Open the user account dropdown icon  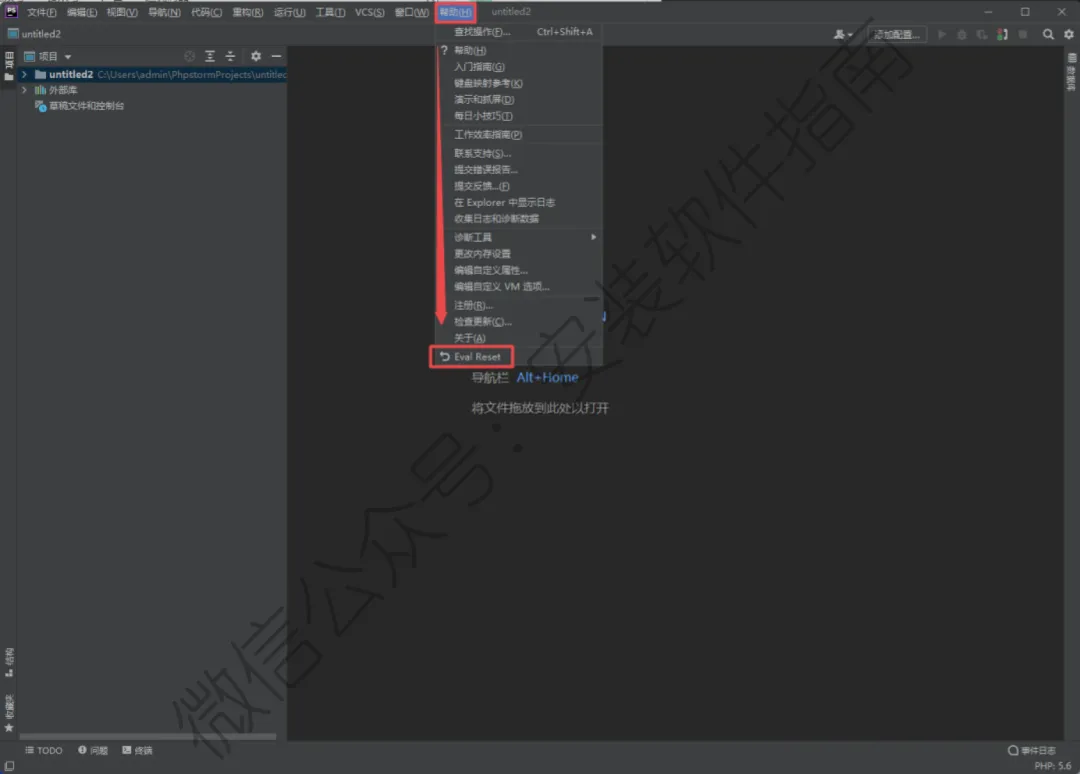point(843,34)
